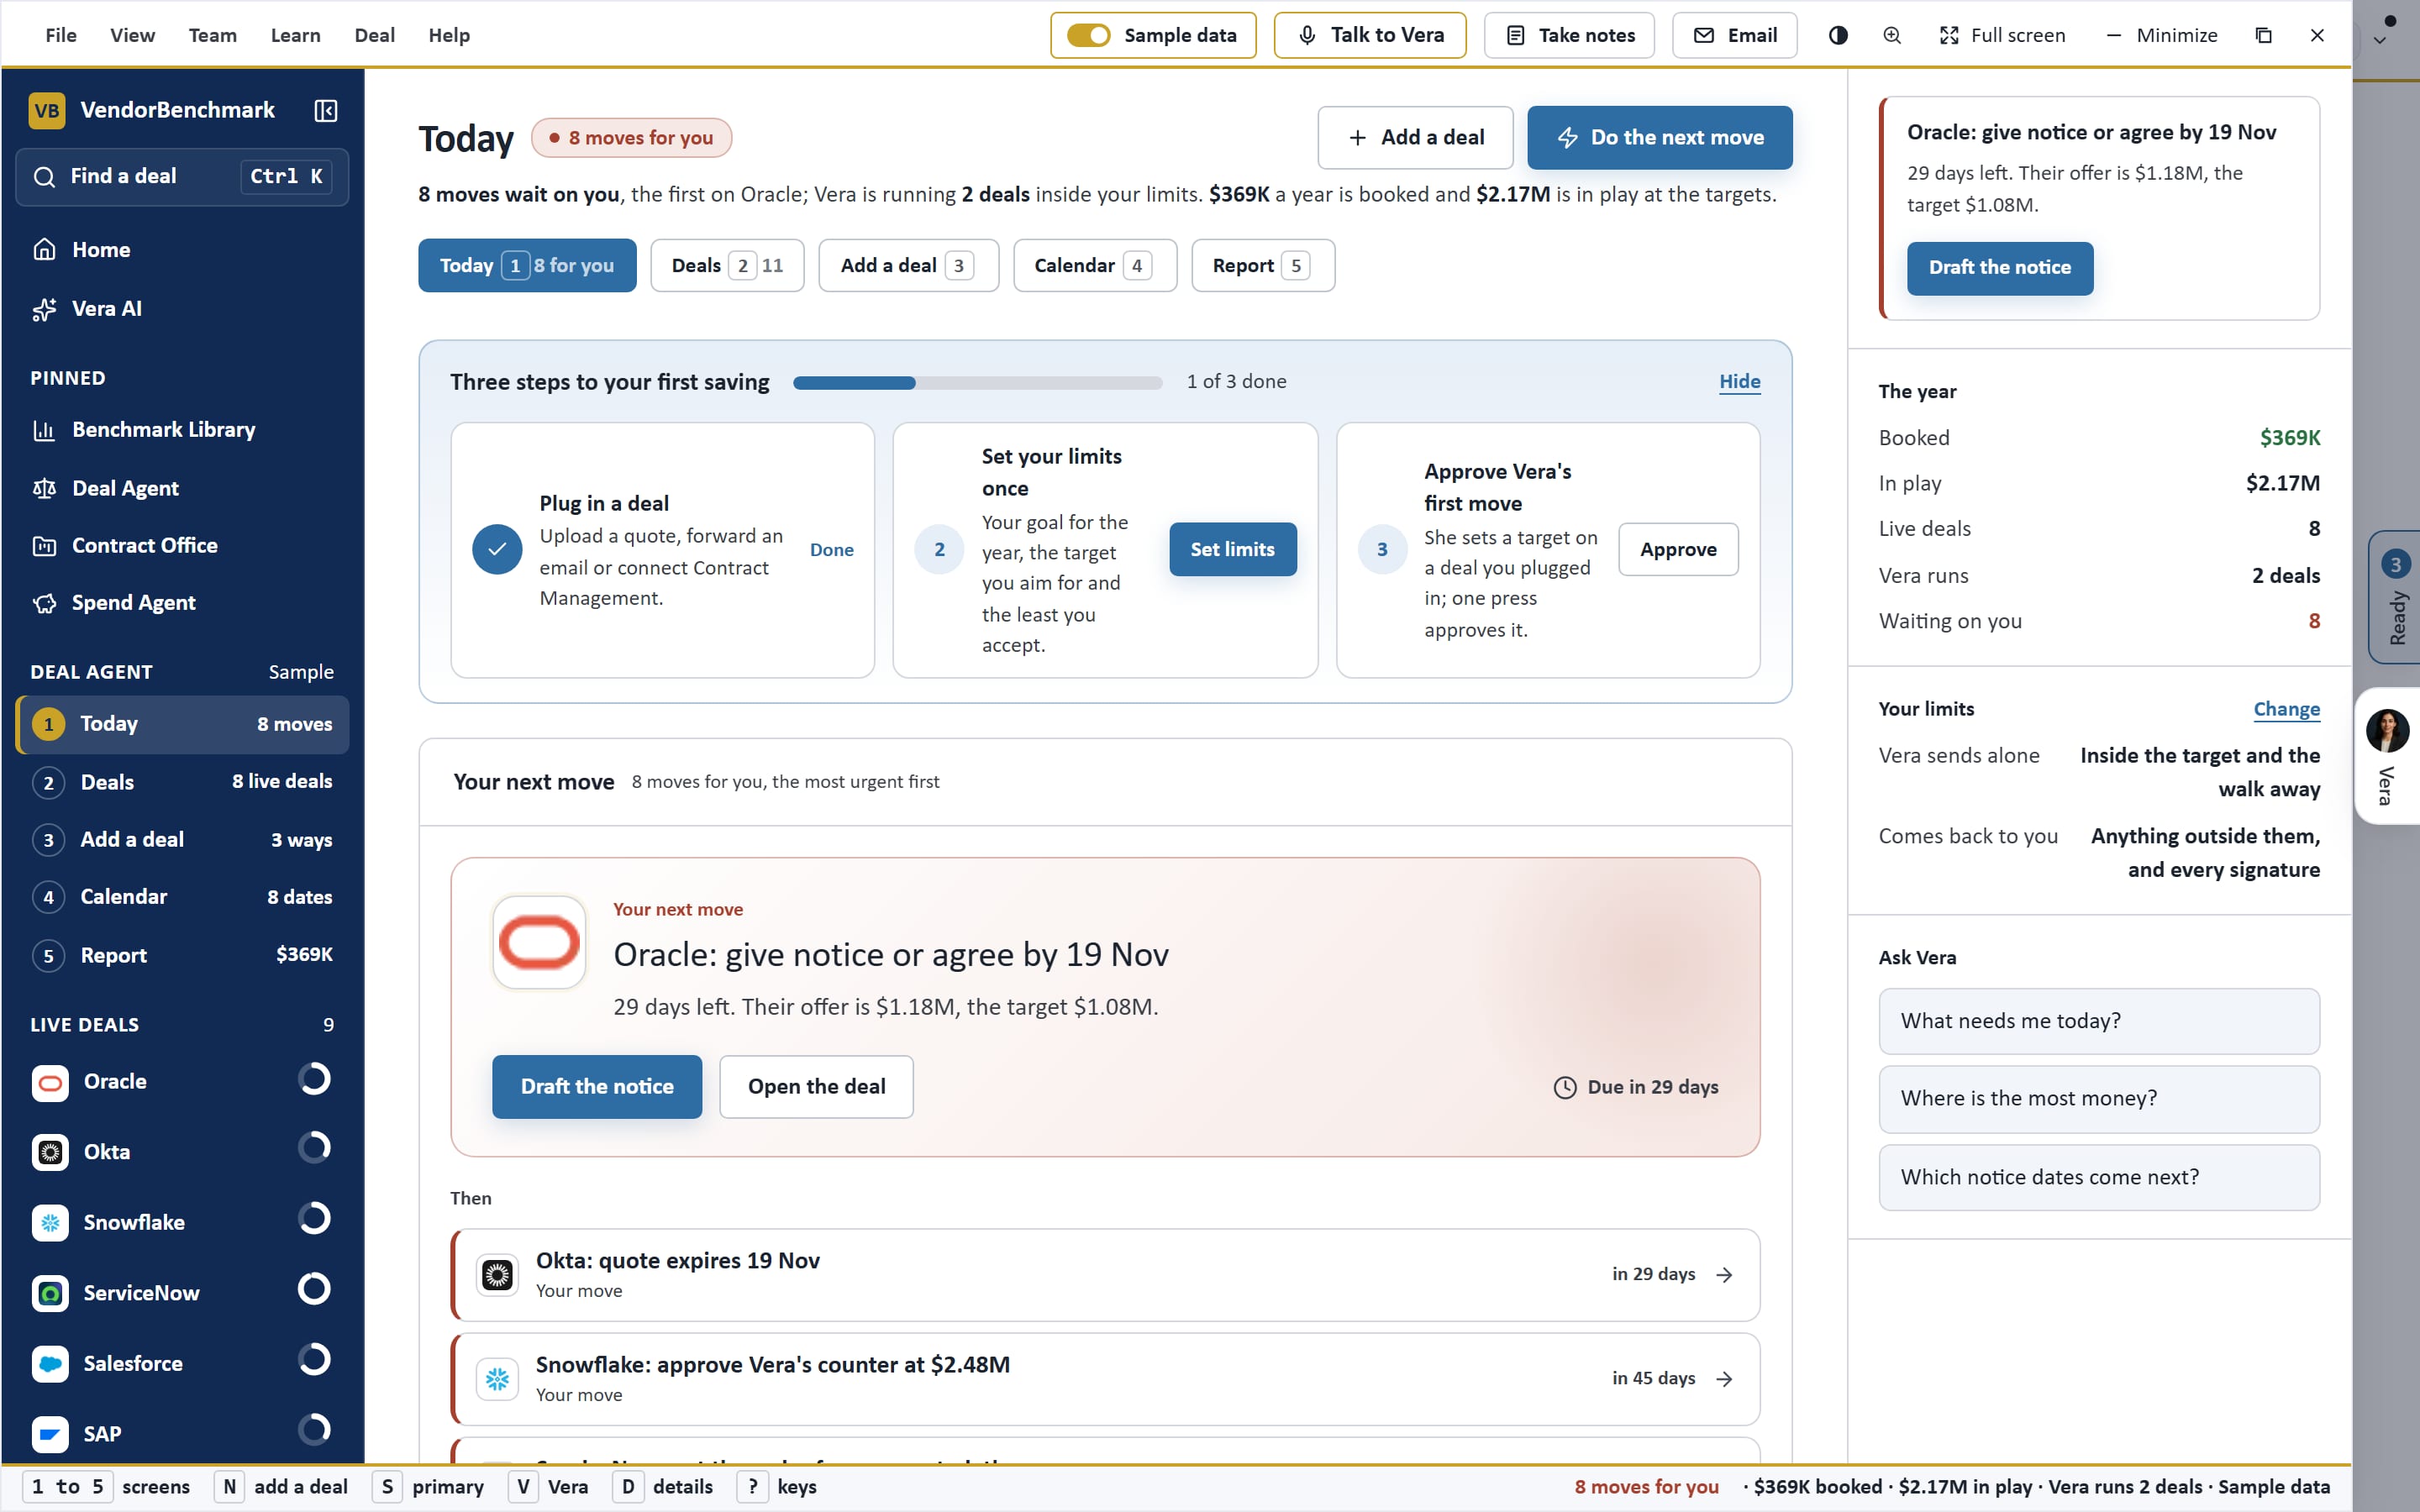This screenshot has height=1512, width=2420.
Task: Open the Okta quote expires row arrow
Action: (x=1724, y=1274)
